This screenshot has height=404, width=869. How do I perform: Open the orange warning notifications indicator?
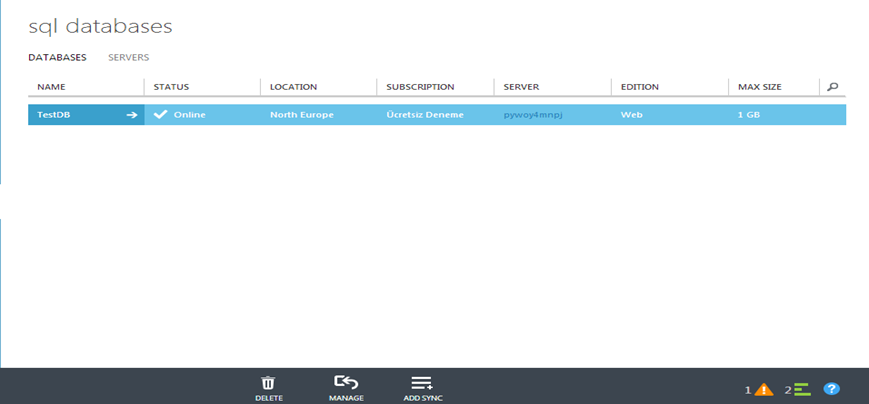pos(764,390)
